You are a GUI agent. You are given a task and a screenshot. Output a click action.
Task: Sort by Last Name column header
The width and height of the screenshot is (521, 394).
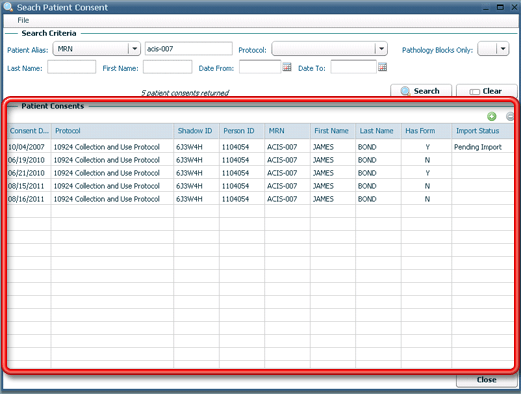tap(378, 131)
